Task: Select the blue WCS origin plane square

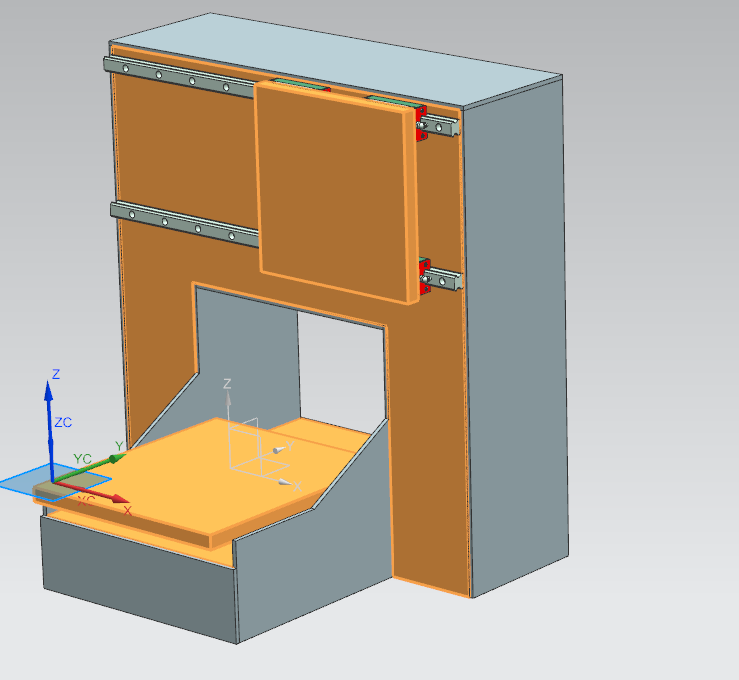Action: [x=30, y=481]
